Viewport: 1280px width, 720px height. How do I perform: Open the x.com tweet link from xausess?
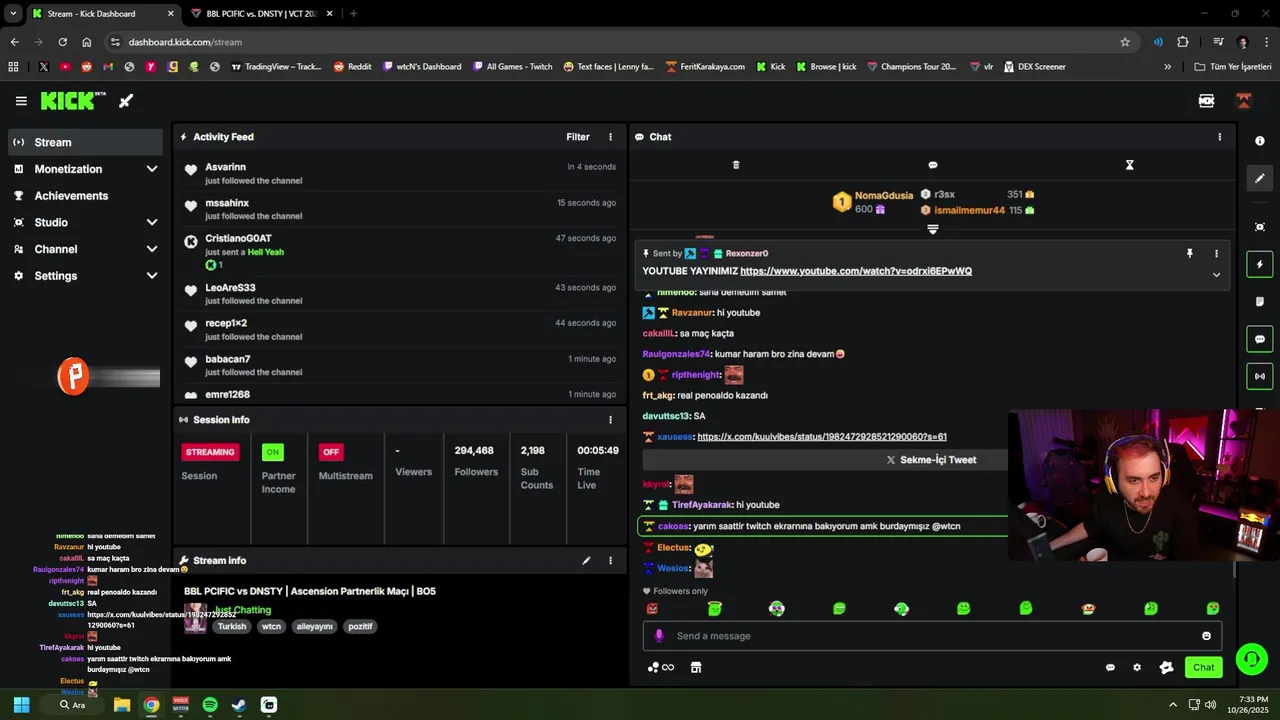pos(822,437)
